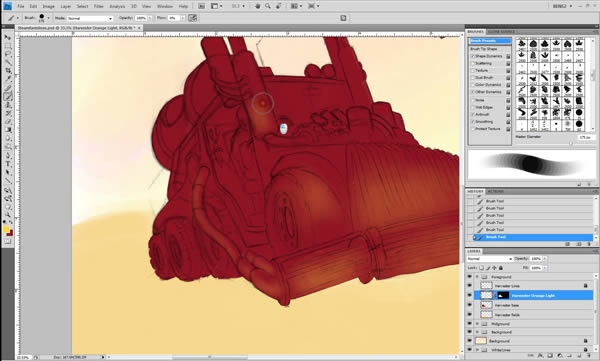
Task: Click the yellow foreground color swatch
Action: pos(6,229)
